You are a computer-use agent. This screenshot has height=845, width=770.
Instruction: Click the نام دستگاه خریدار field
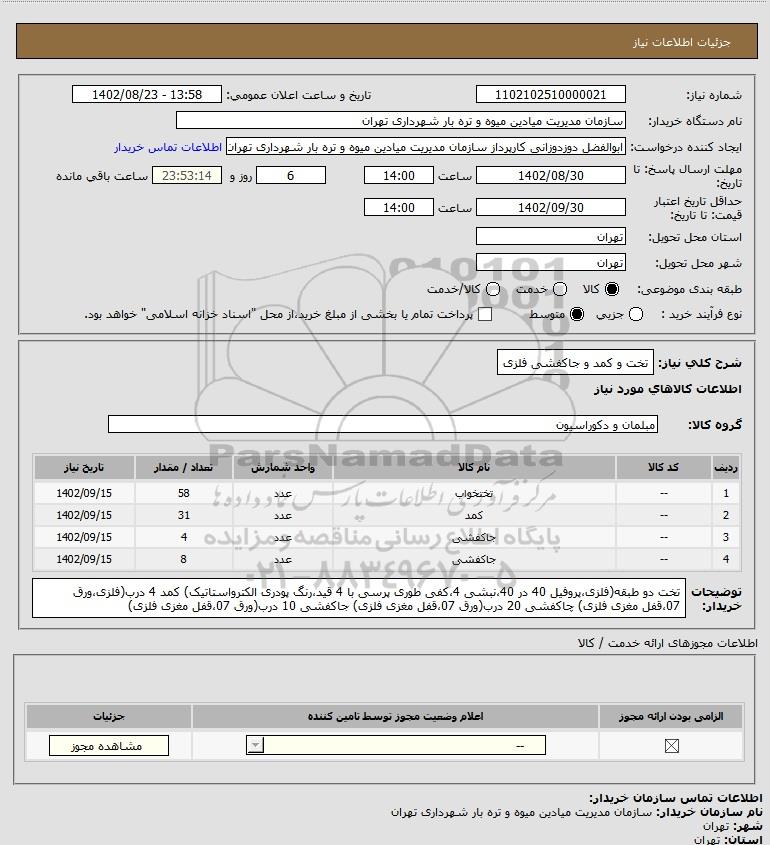coord(400,121)
